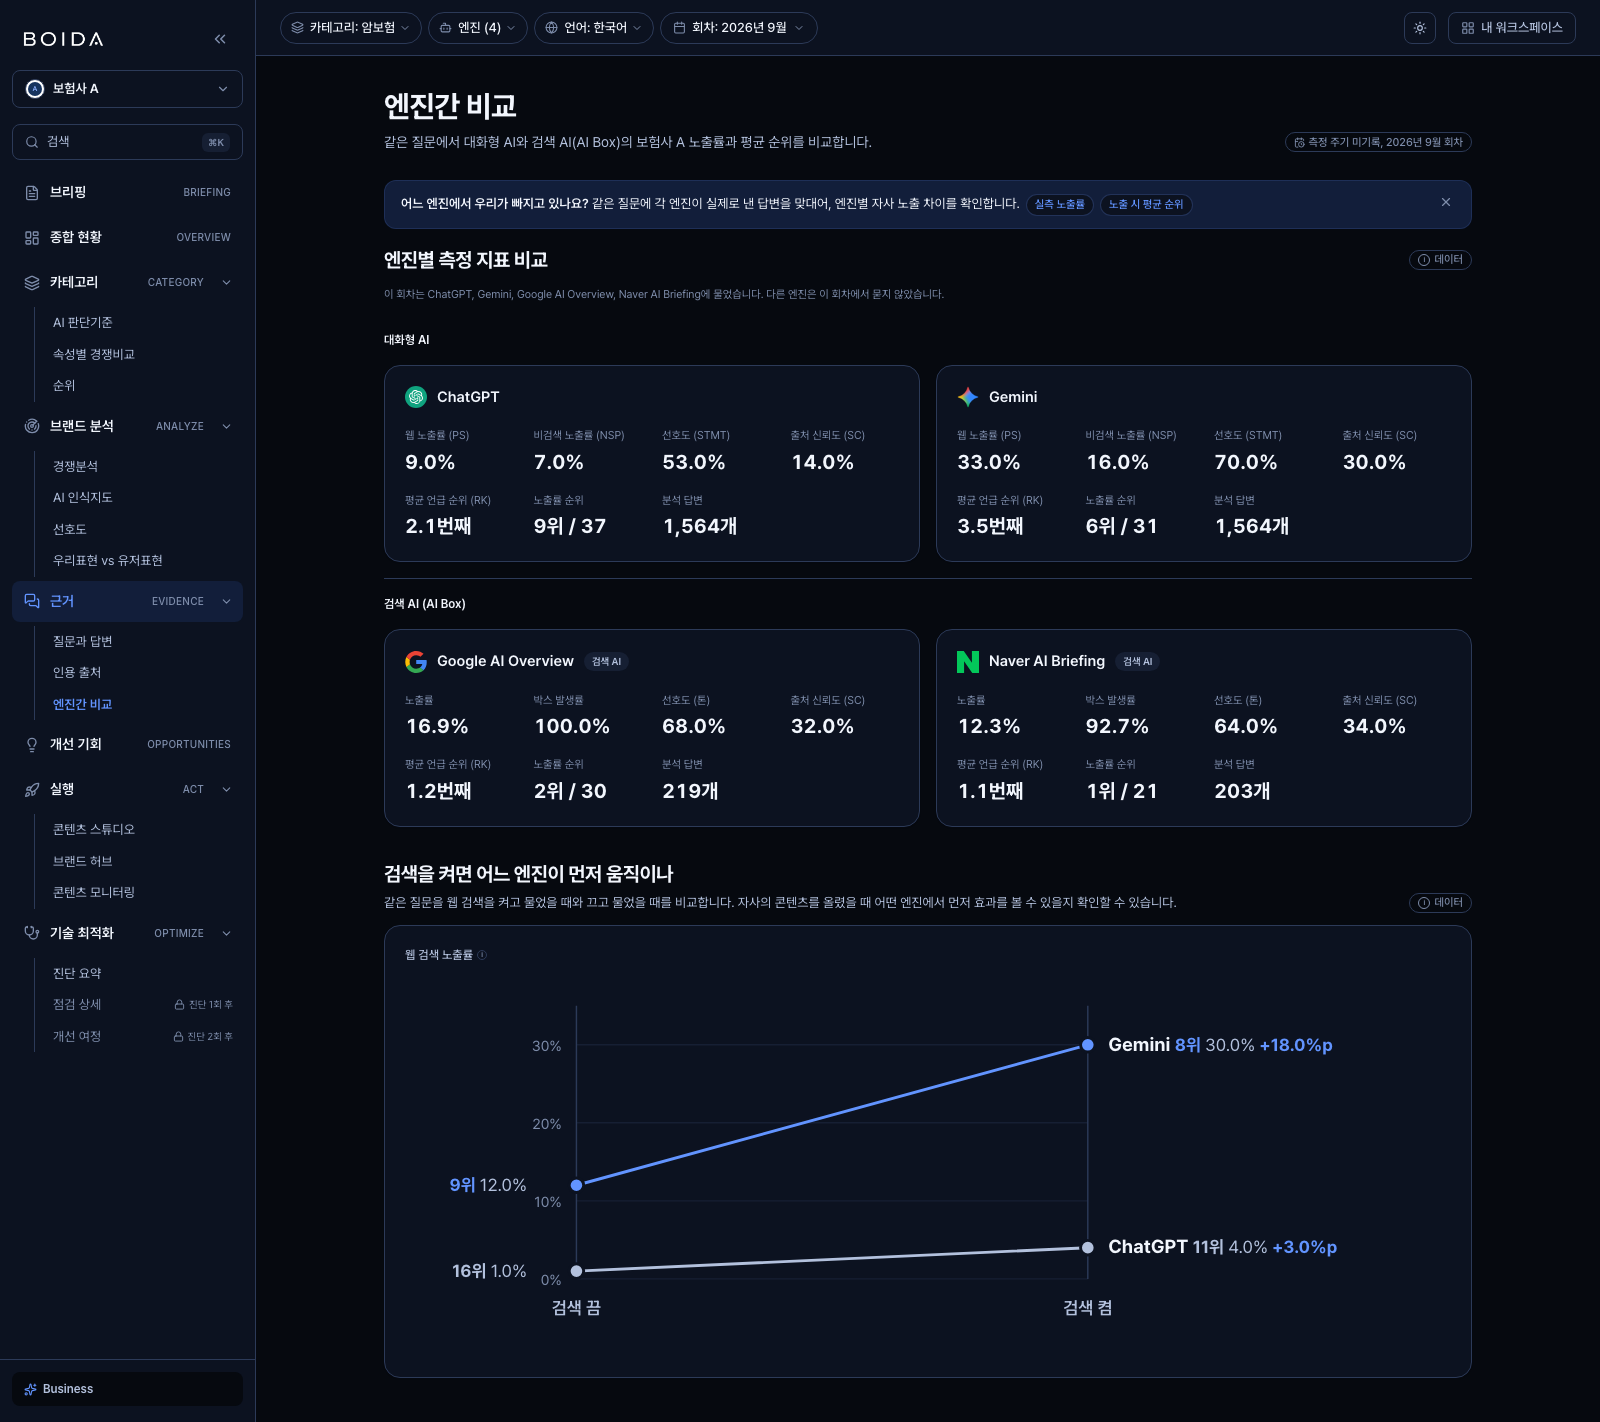The height and width of the screenshot is (1422, 1600).
Task: Click the 근거 chat bubbles icon
Action: [32, 601]
